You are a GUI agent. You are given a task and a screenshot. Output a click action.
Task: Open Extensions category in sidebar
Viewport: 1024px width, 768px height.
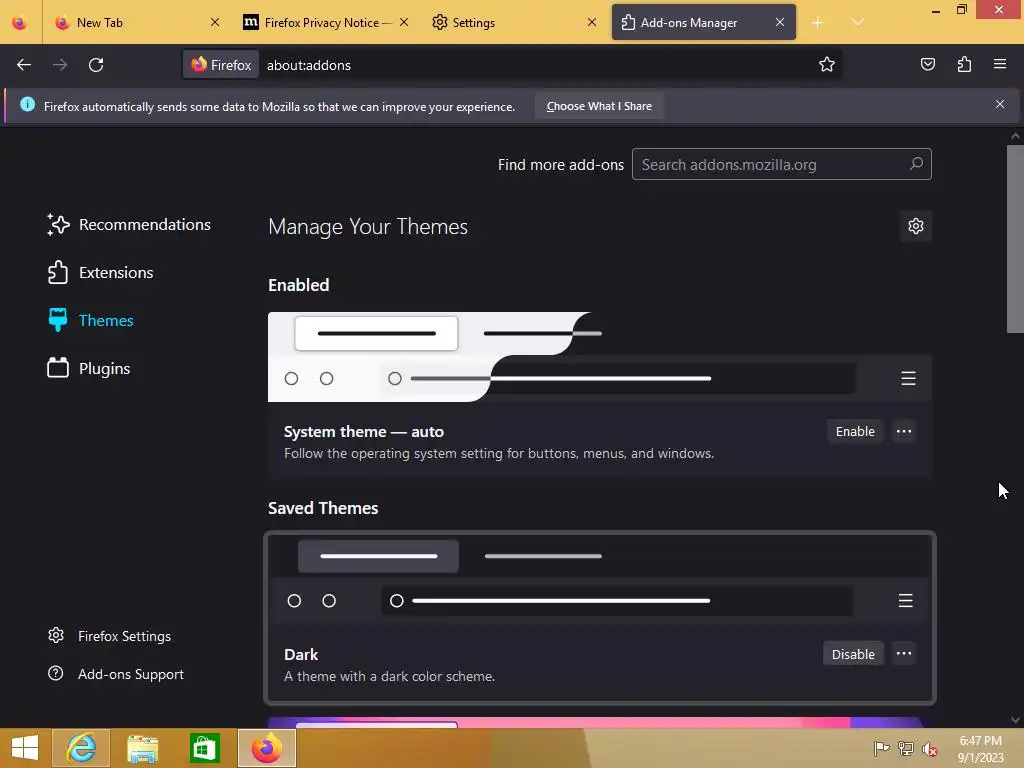[x=100, y=272]
